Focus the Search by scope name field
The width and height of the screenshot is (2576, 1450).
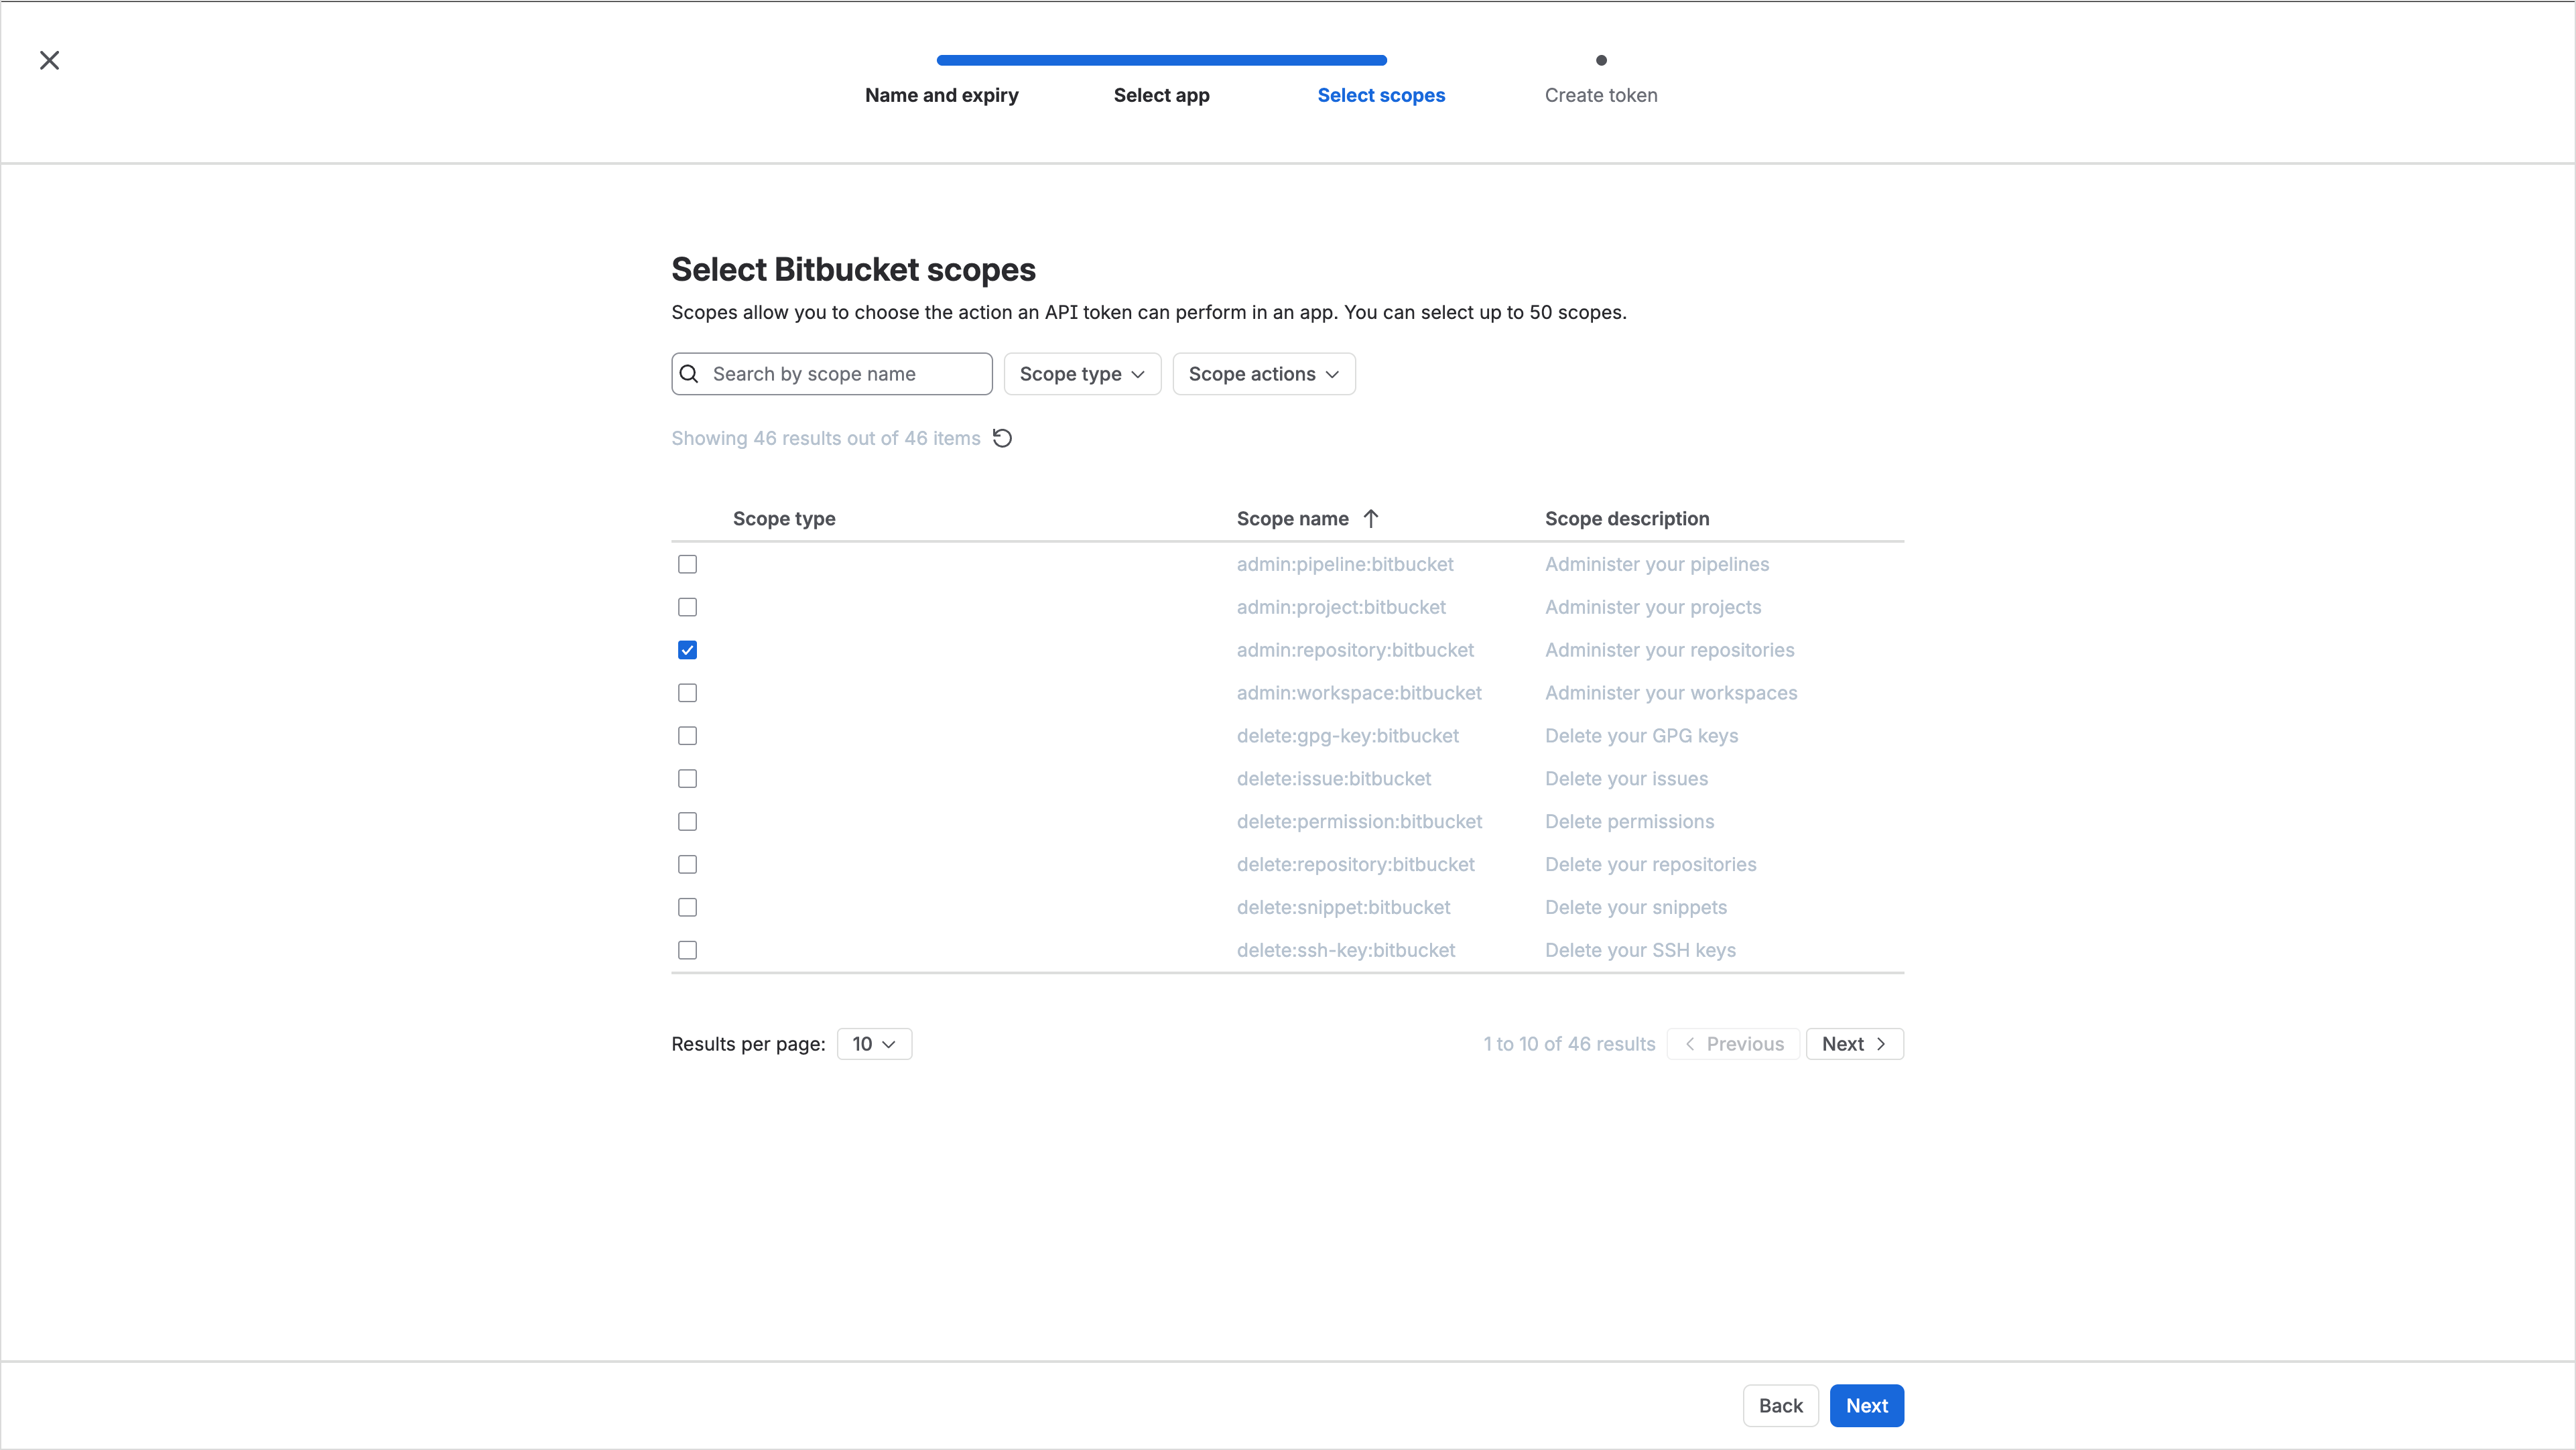(x=832, y=374)
